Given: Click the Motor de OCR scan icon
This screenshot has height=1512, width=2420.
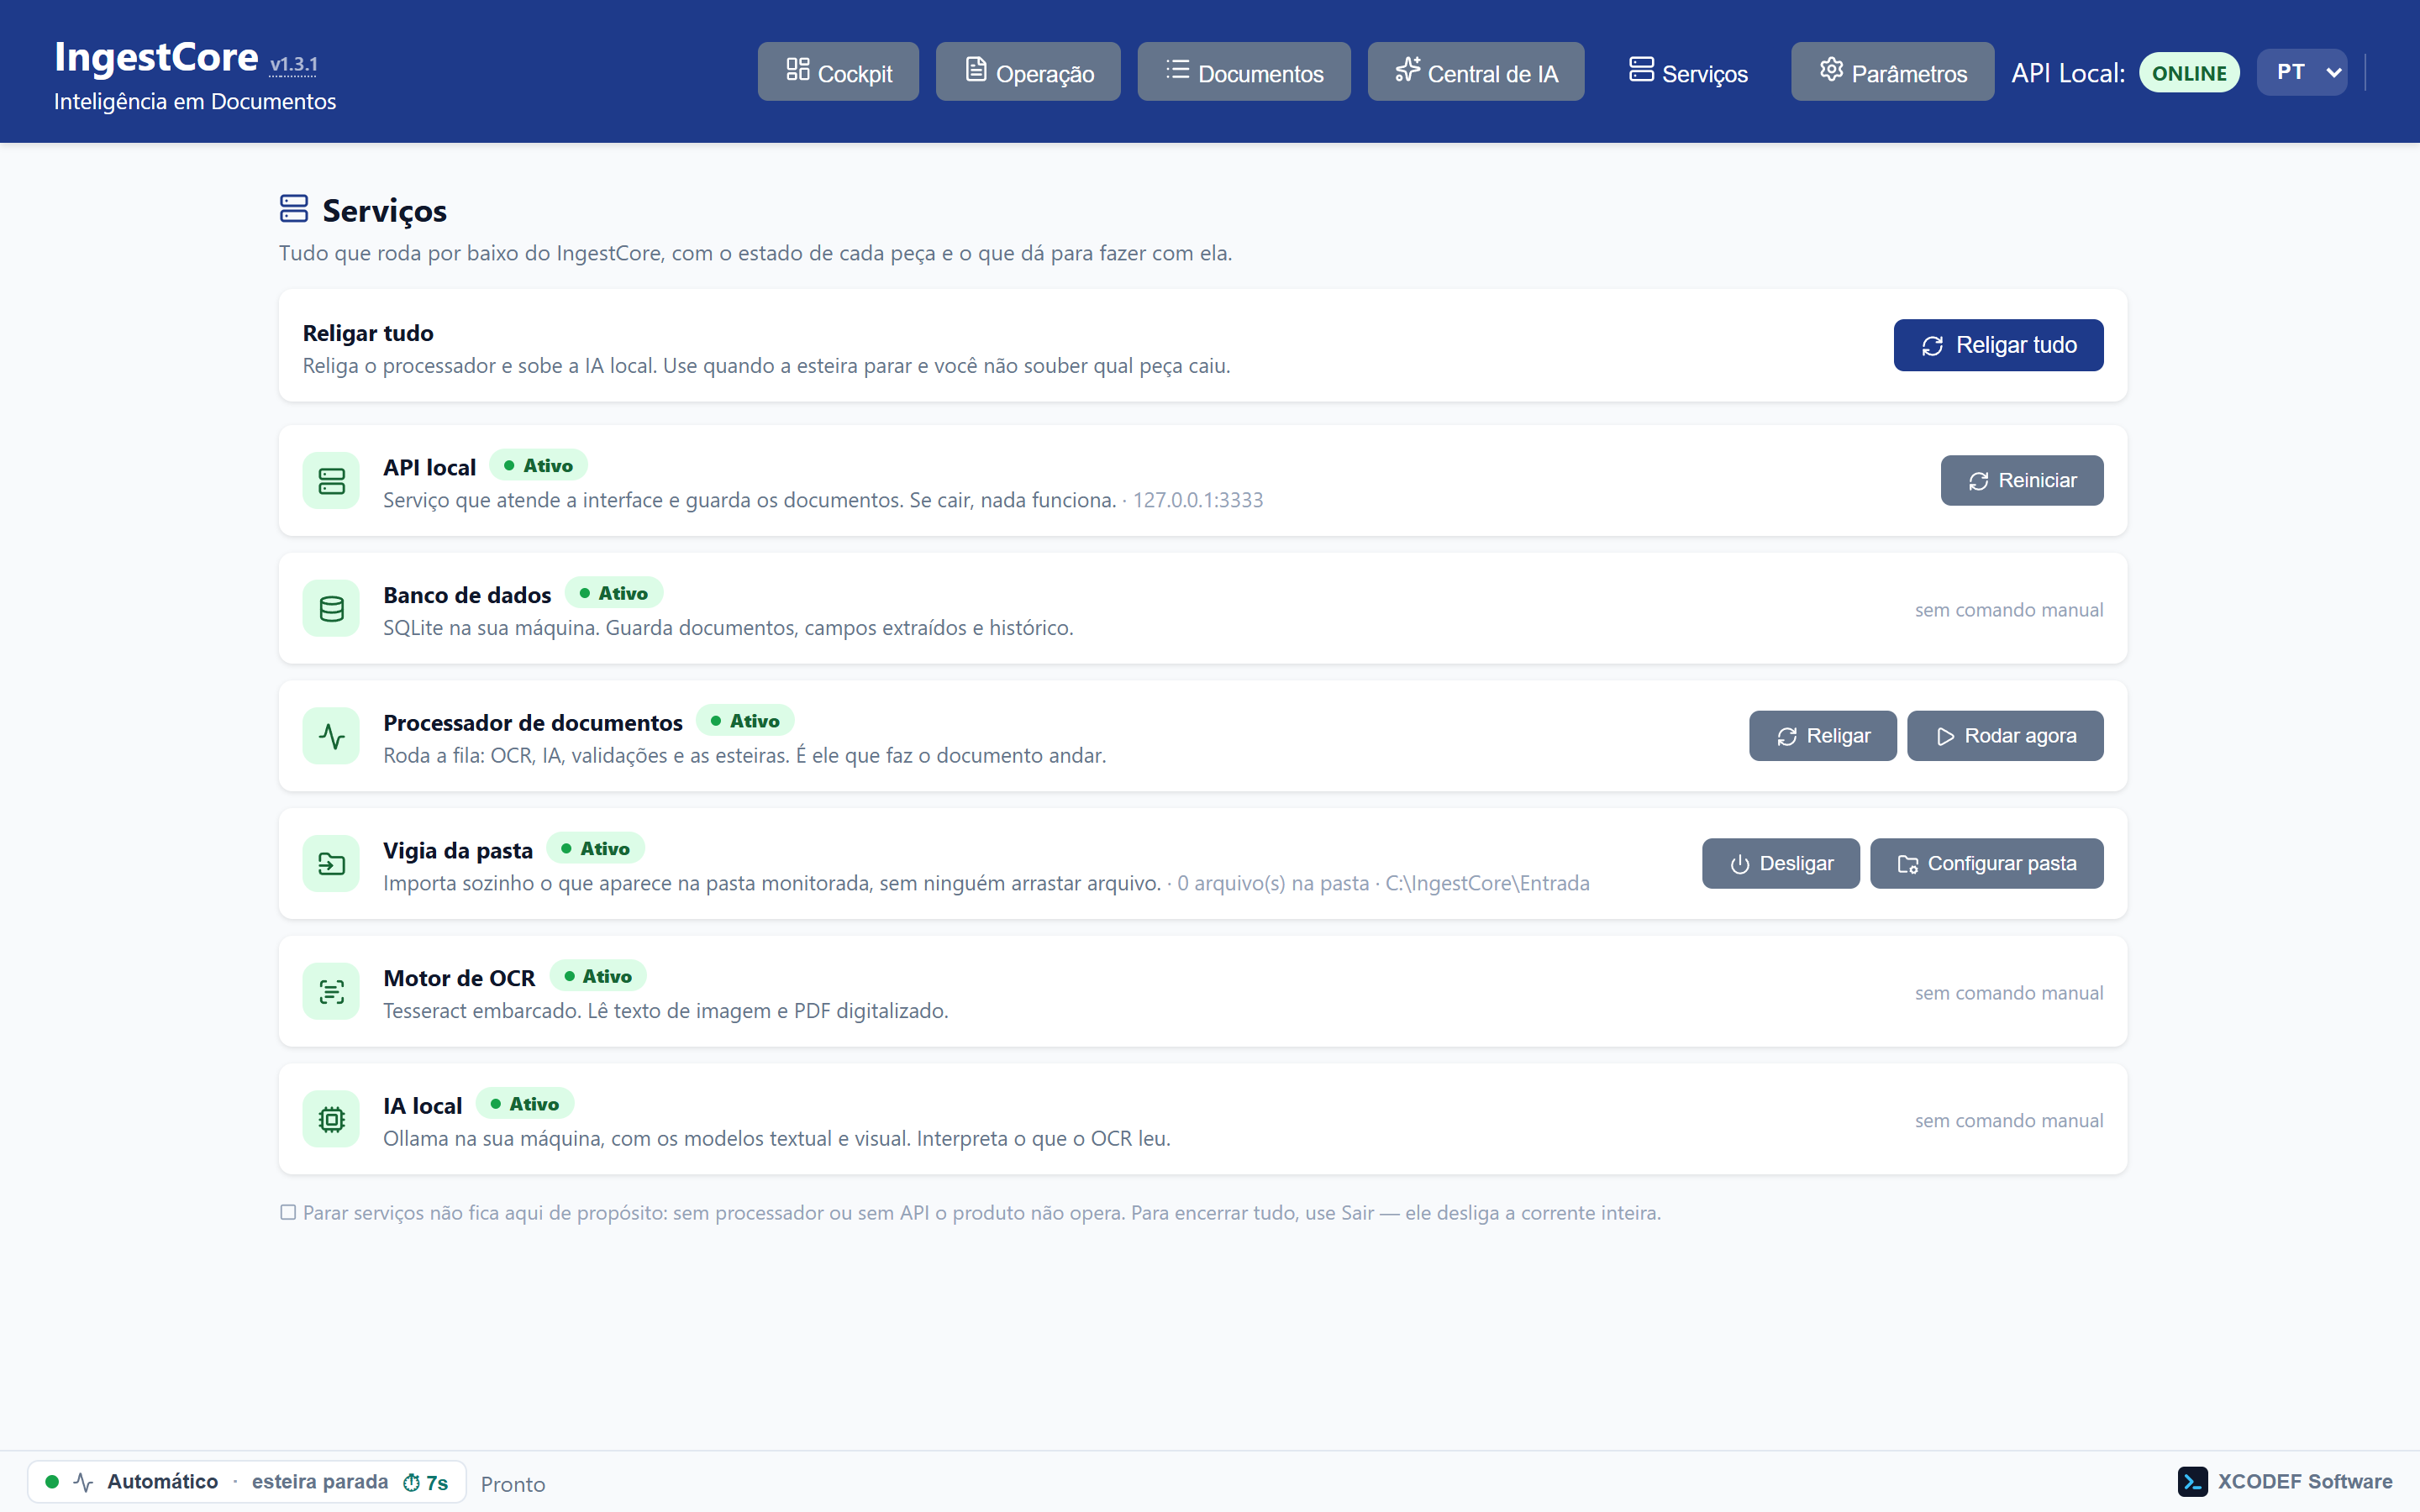Looking at the screenshot, I should [331, 992].
